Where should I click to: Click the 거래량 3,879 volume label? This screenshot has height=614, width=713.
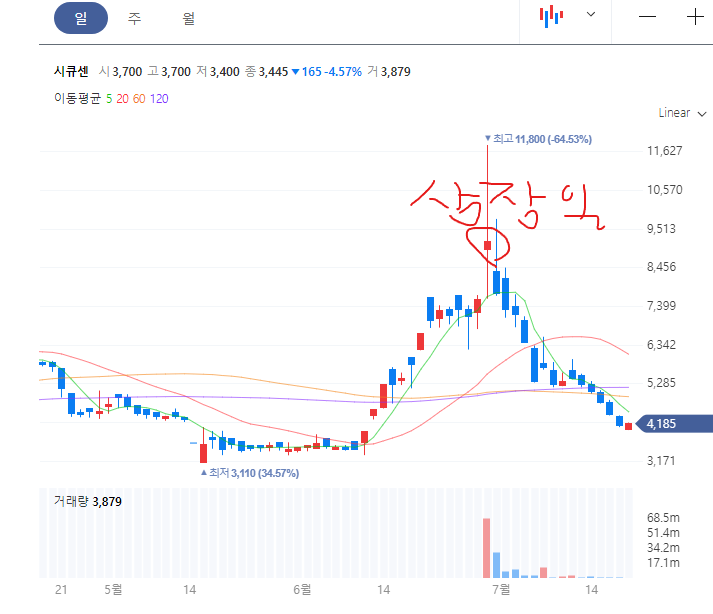point(88,502)
